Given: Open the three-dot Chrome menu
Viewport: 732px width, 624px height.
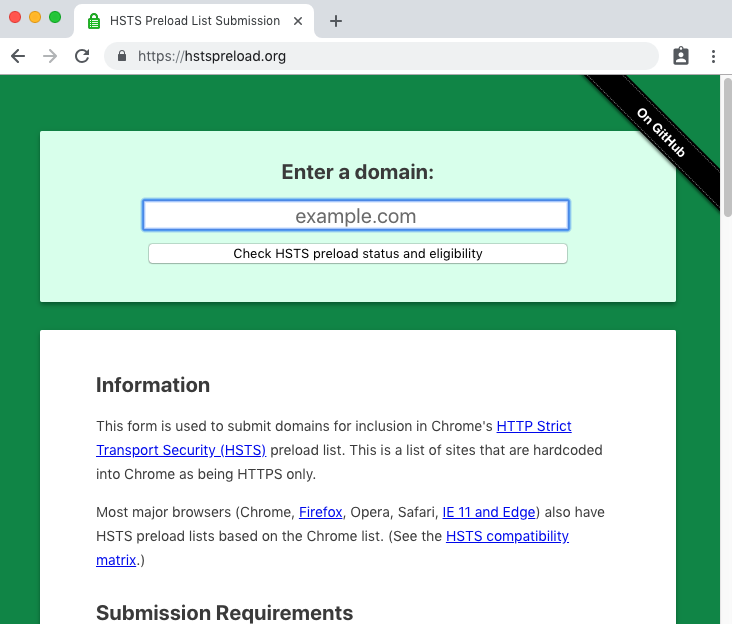Looking at the screenshot, I should point(713,56).
